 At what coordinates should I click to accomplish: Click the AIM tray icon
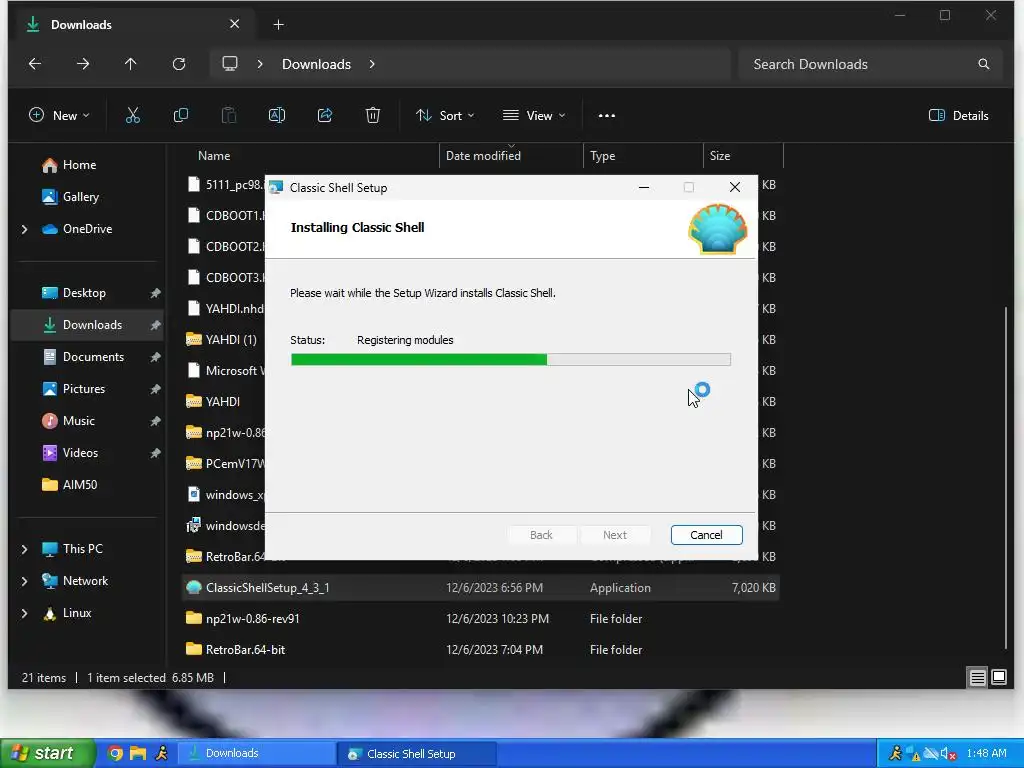click(x=895, y=753)
